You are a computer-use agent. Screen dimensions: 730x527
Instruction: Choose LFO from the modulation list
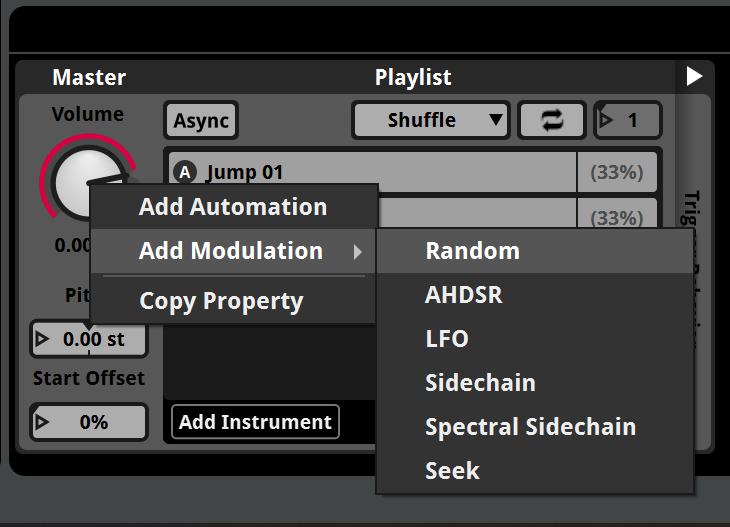tap(446, 339)
